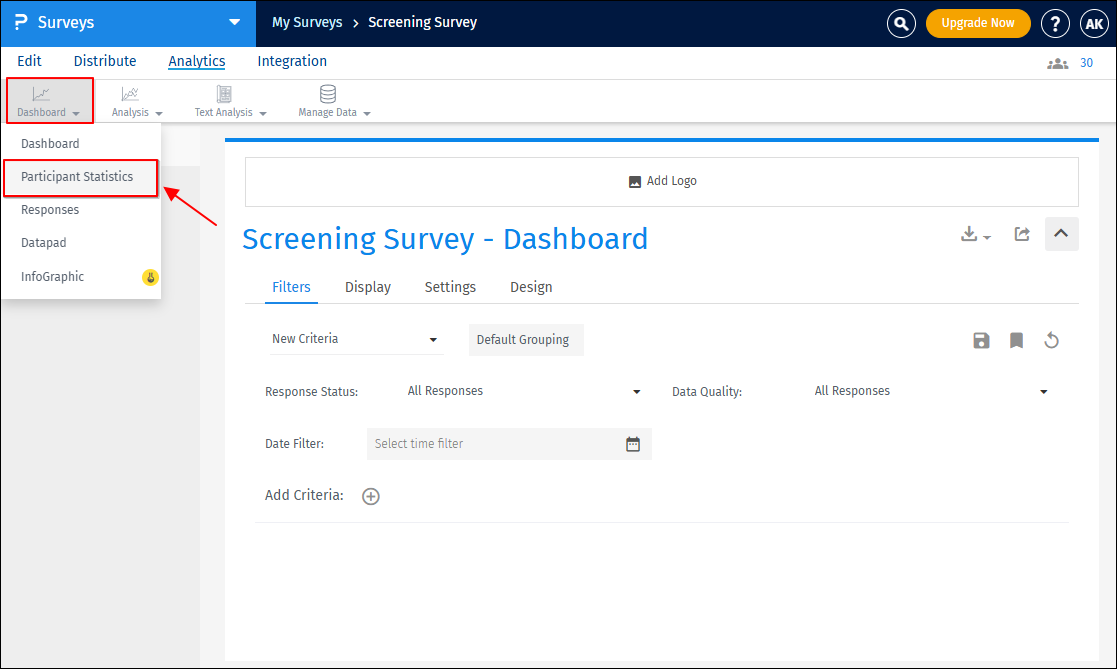Collapse the dashboard with the chevron button
The height and width of the screenshot is (669, 1117).
(1061, 233)
